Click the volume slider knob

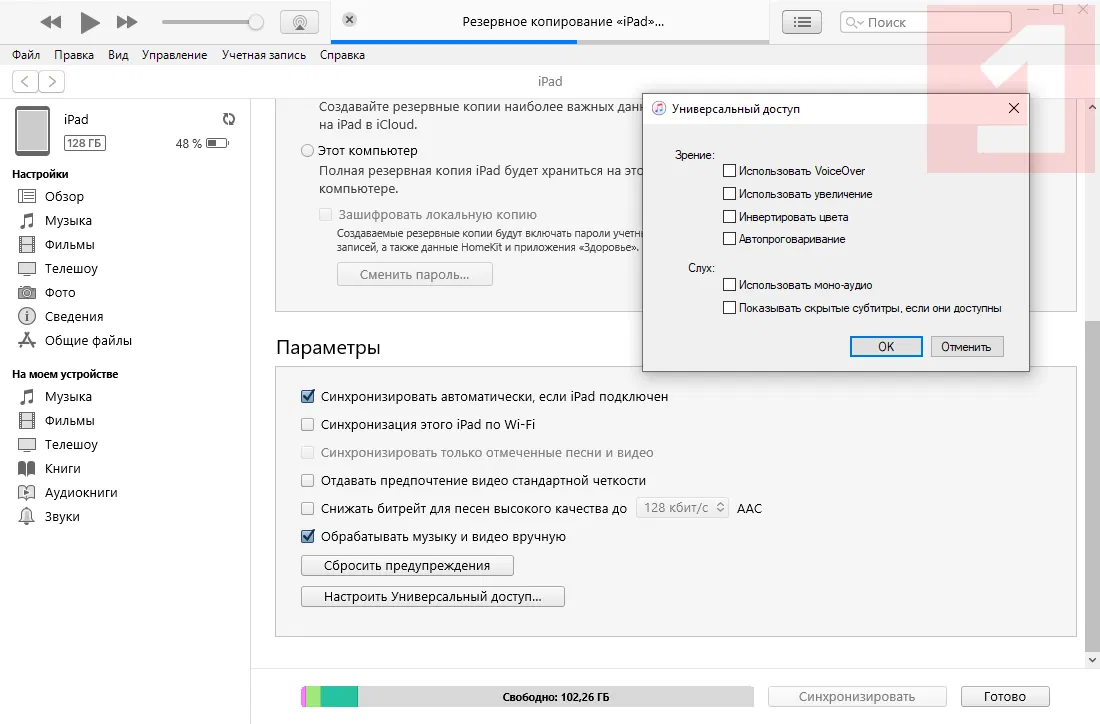click(x=256, y=22)
